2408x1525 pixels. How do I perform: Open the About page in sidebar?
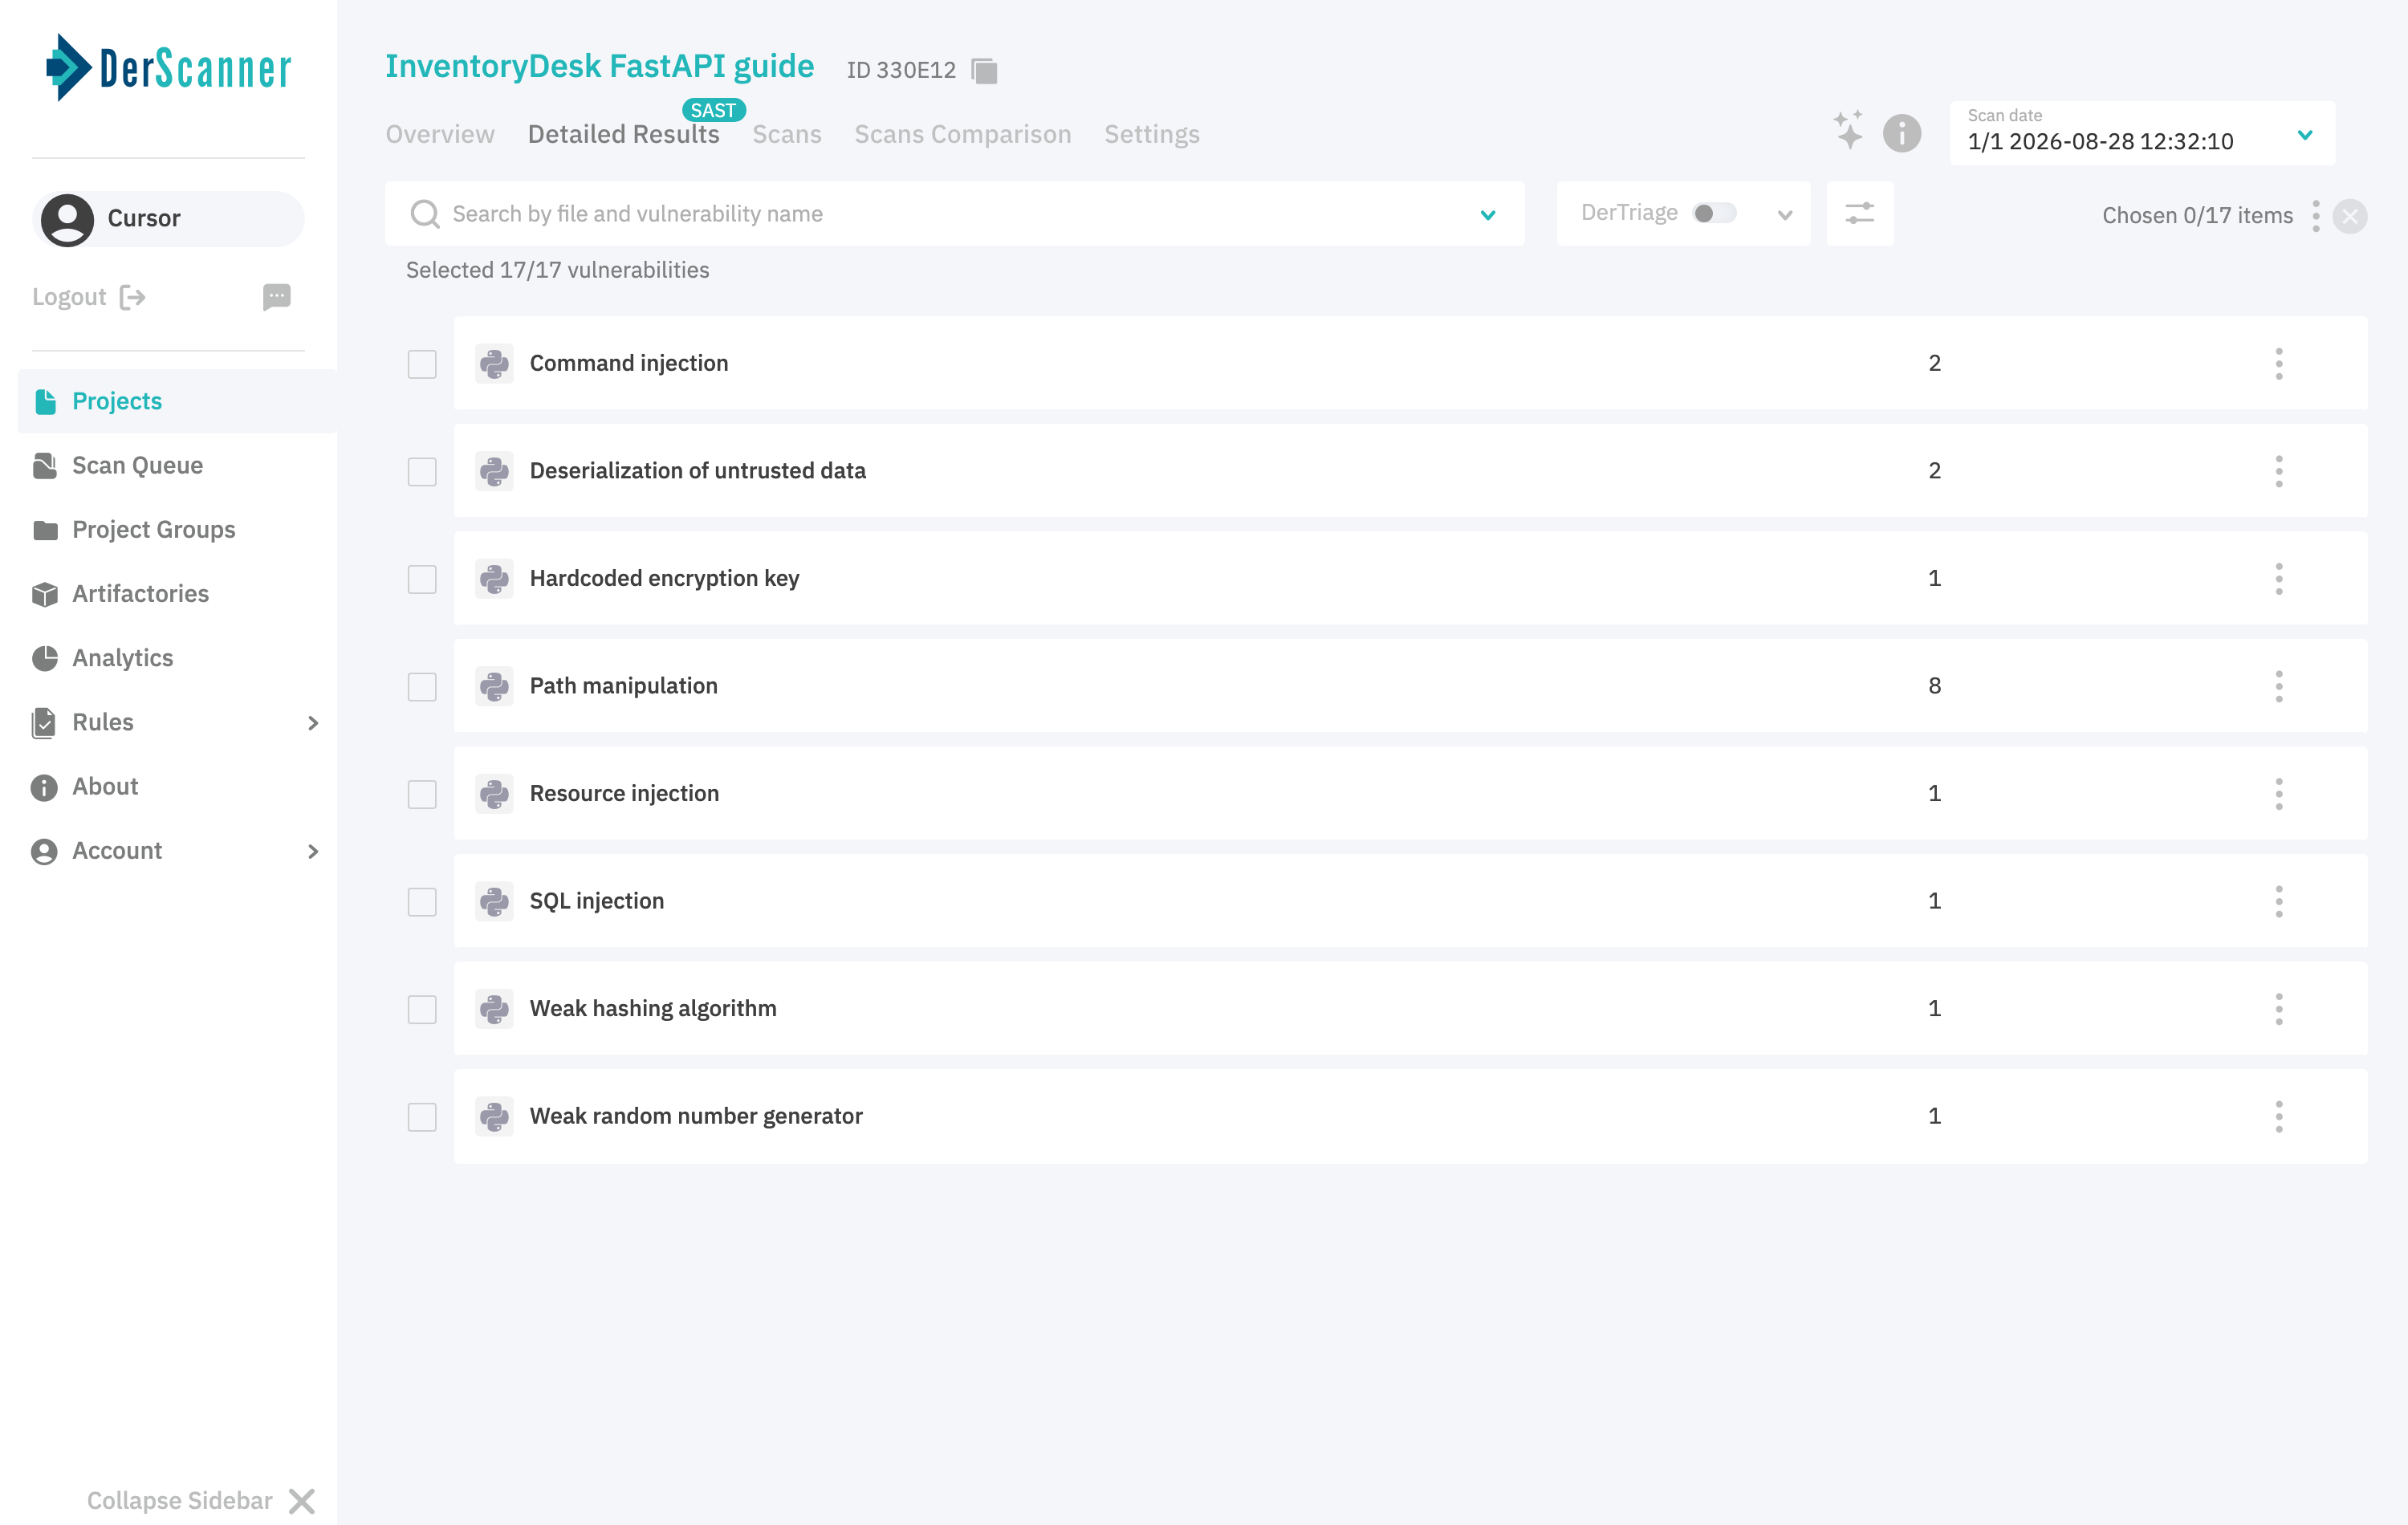coord(177,786)
